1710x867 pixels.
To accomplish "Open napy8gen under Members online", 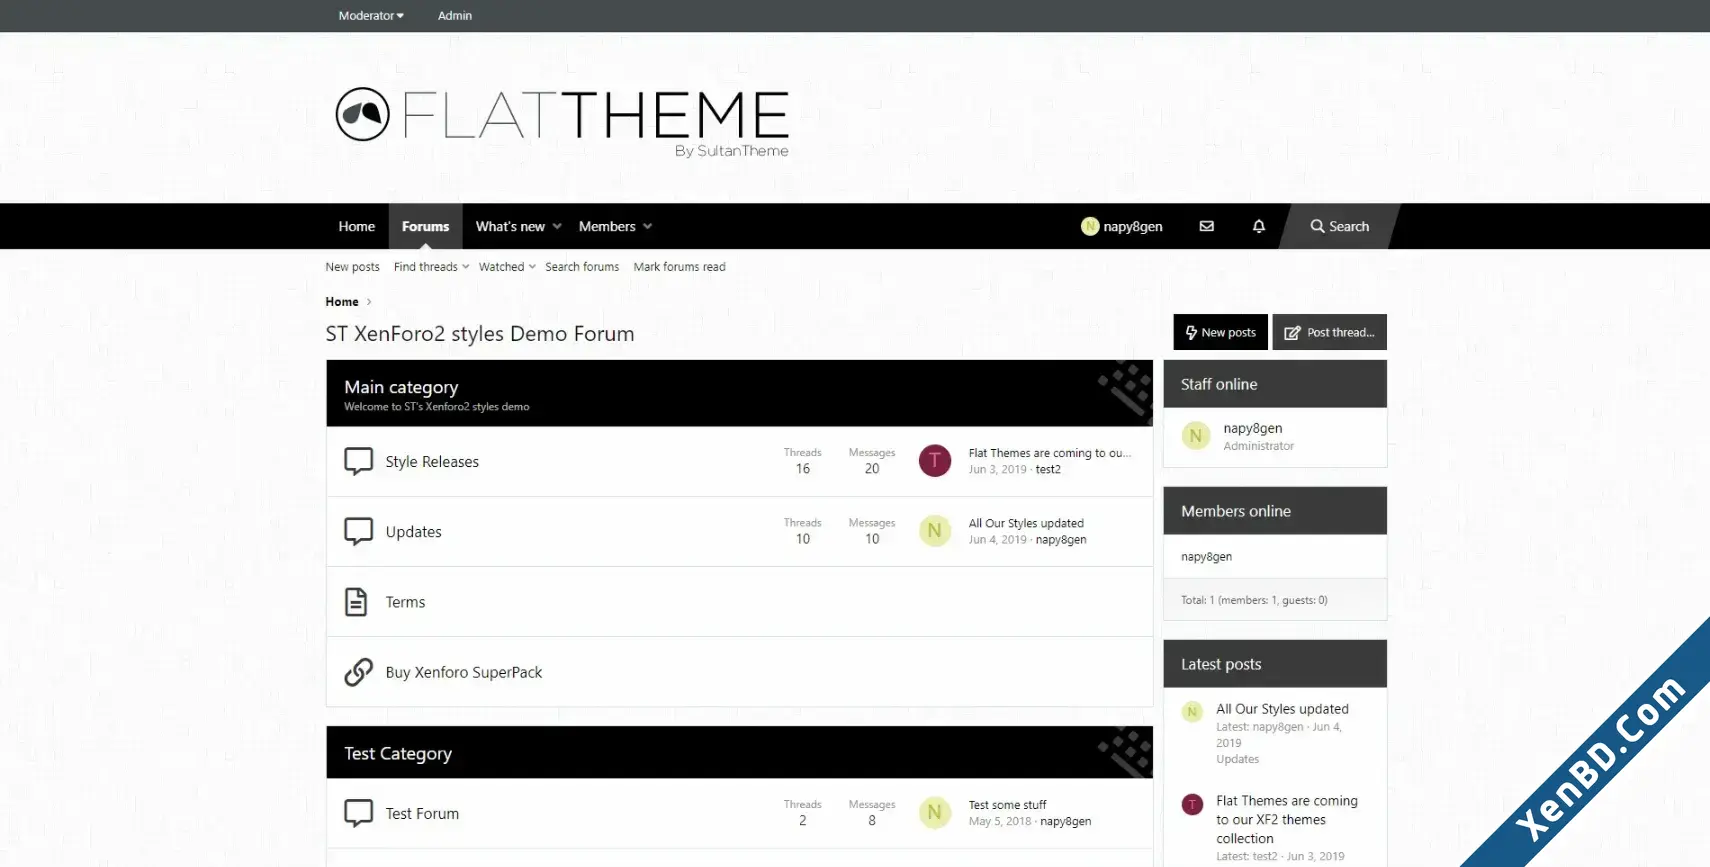I will (x=1206, y=556).
